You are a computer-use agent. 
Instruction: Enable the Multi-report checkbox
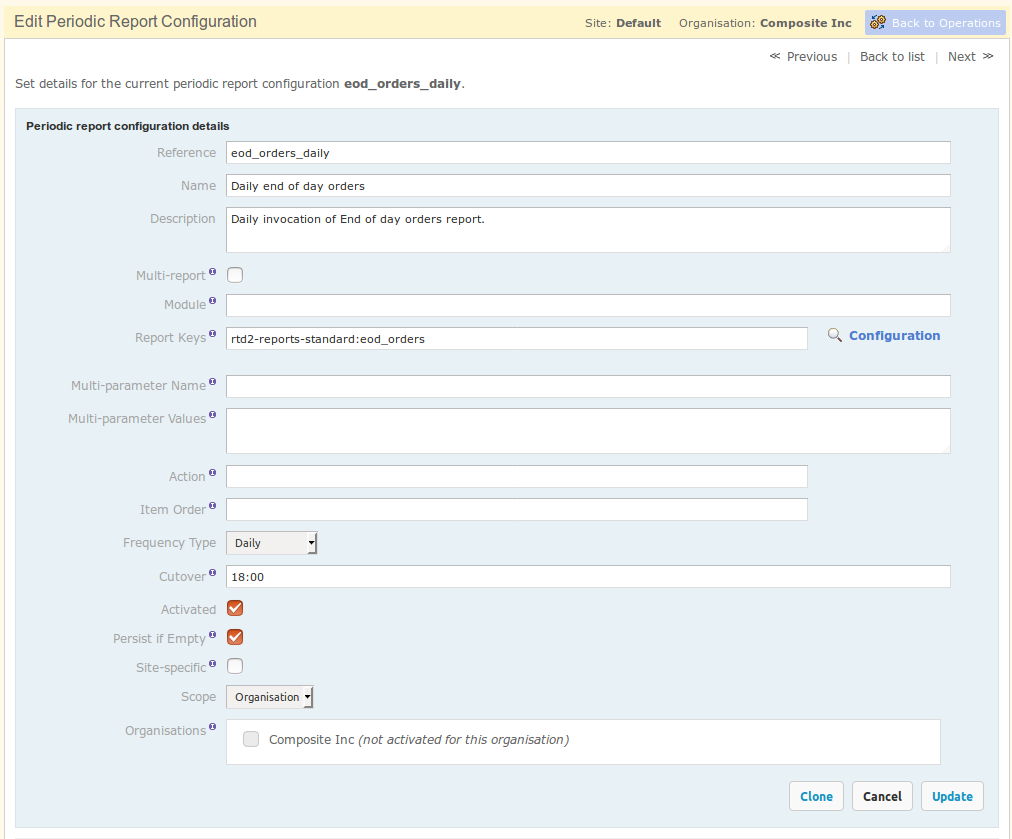pos(234,274)
